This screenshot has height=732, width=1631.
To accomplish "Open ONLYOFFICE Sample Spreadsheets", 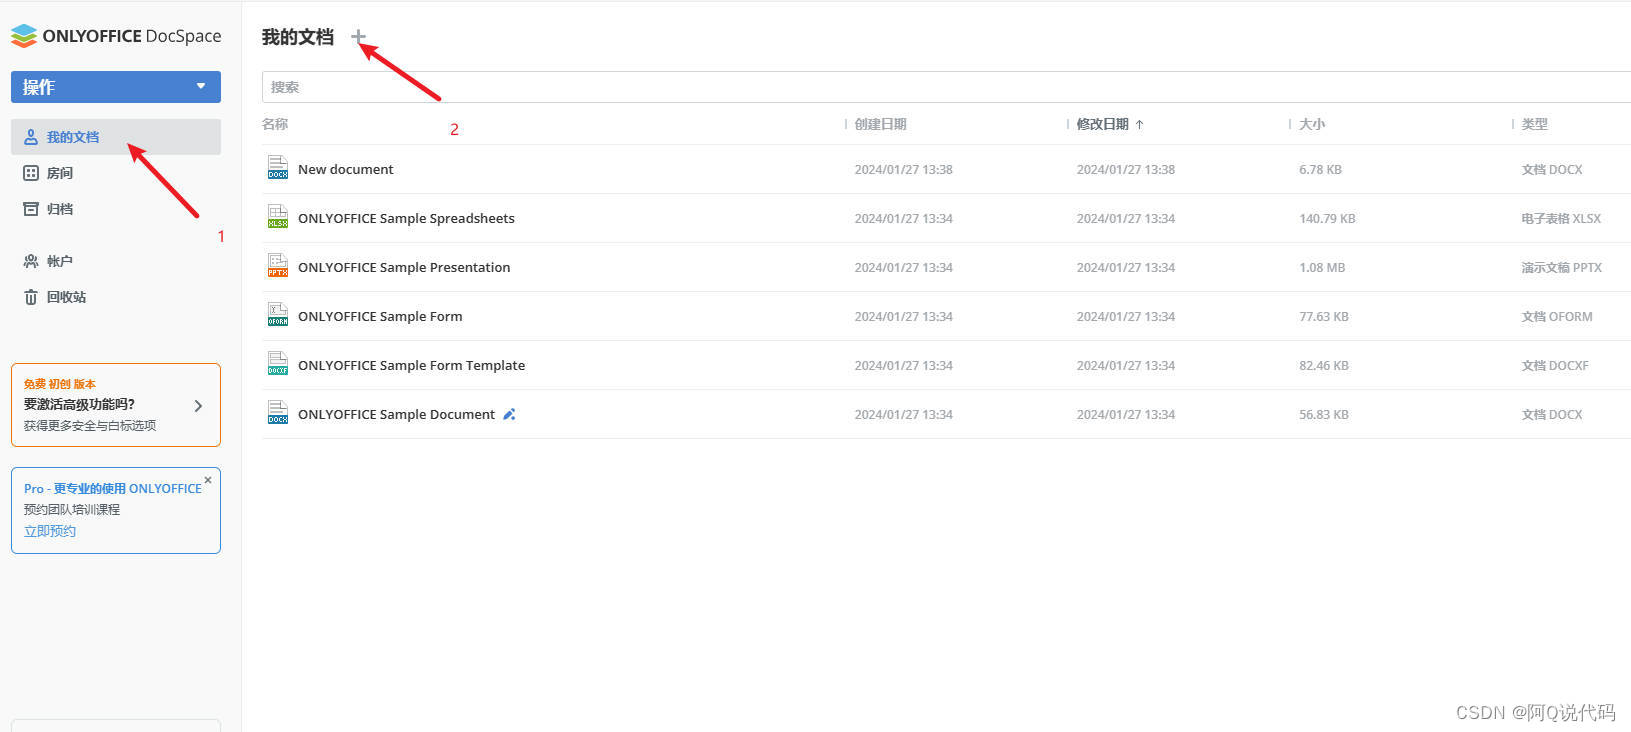I will (406, 218).
